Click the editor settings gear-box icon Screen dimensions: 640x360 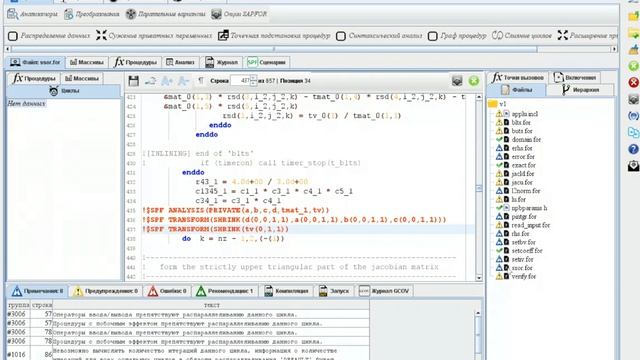tap(457, 81)
